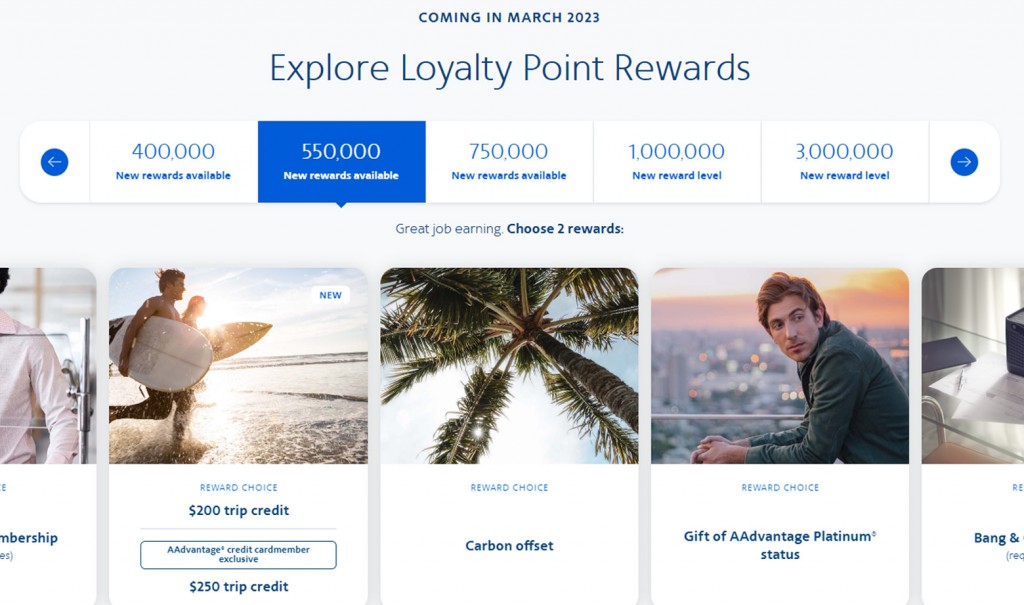This screenshot has width=1024, height=605.
Task: Click the right arrow carousel button
Action: click(x=964, y=162)
